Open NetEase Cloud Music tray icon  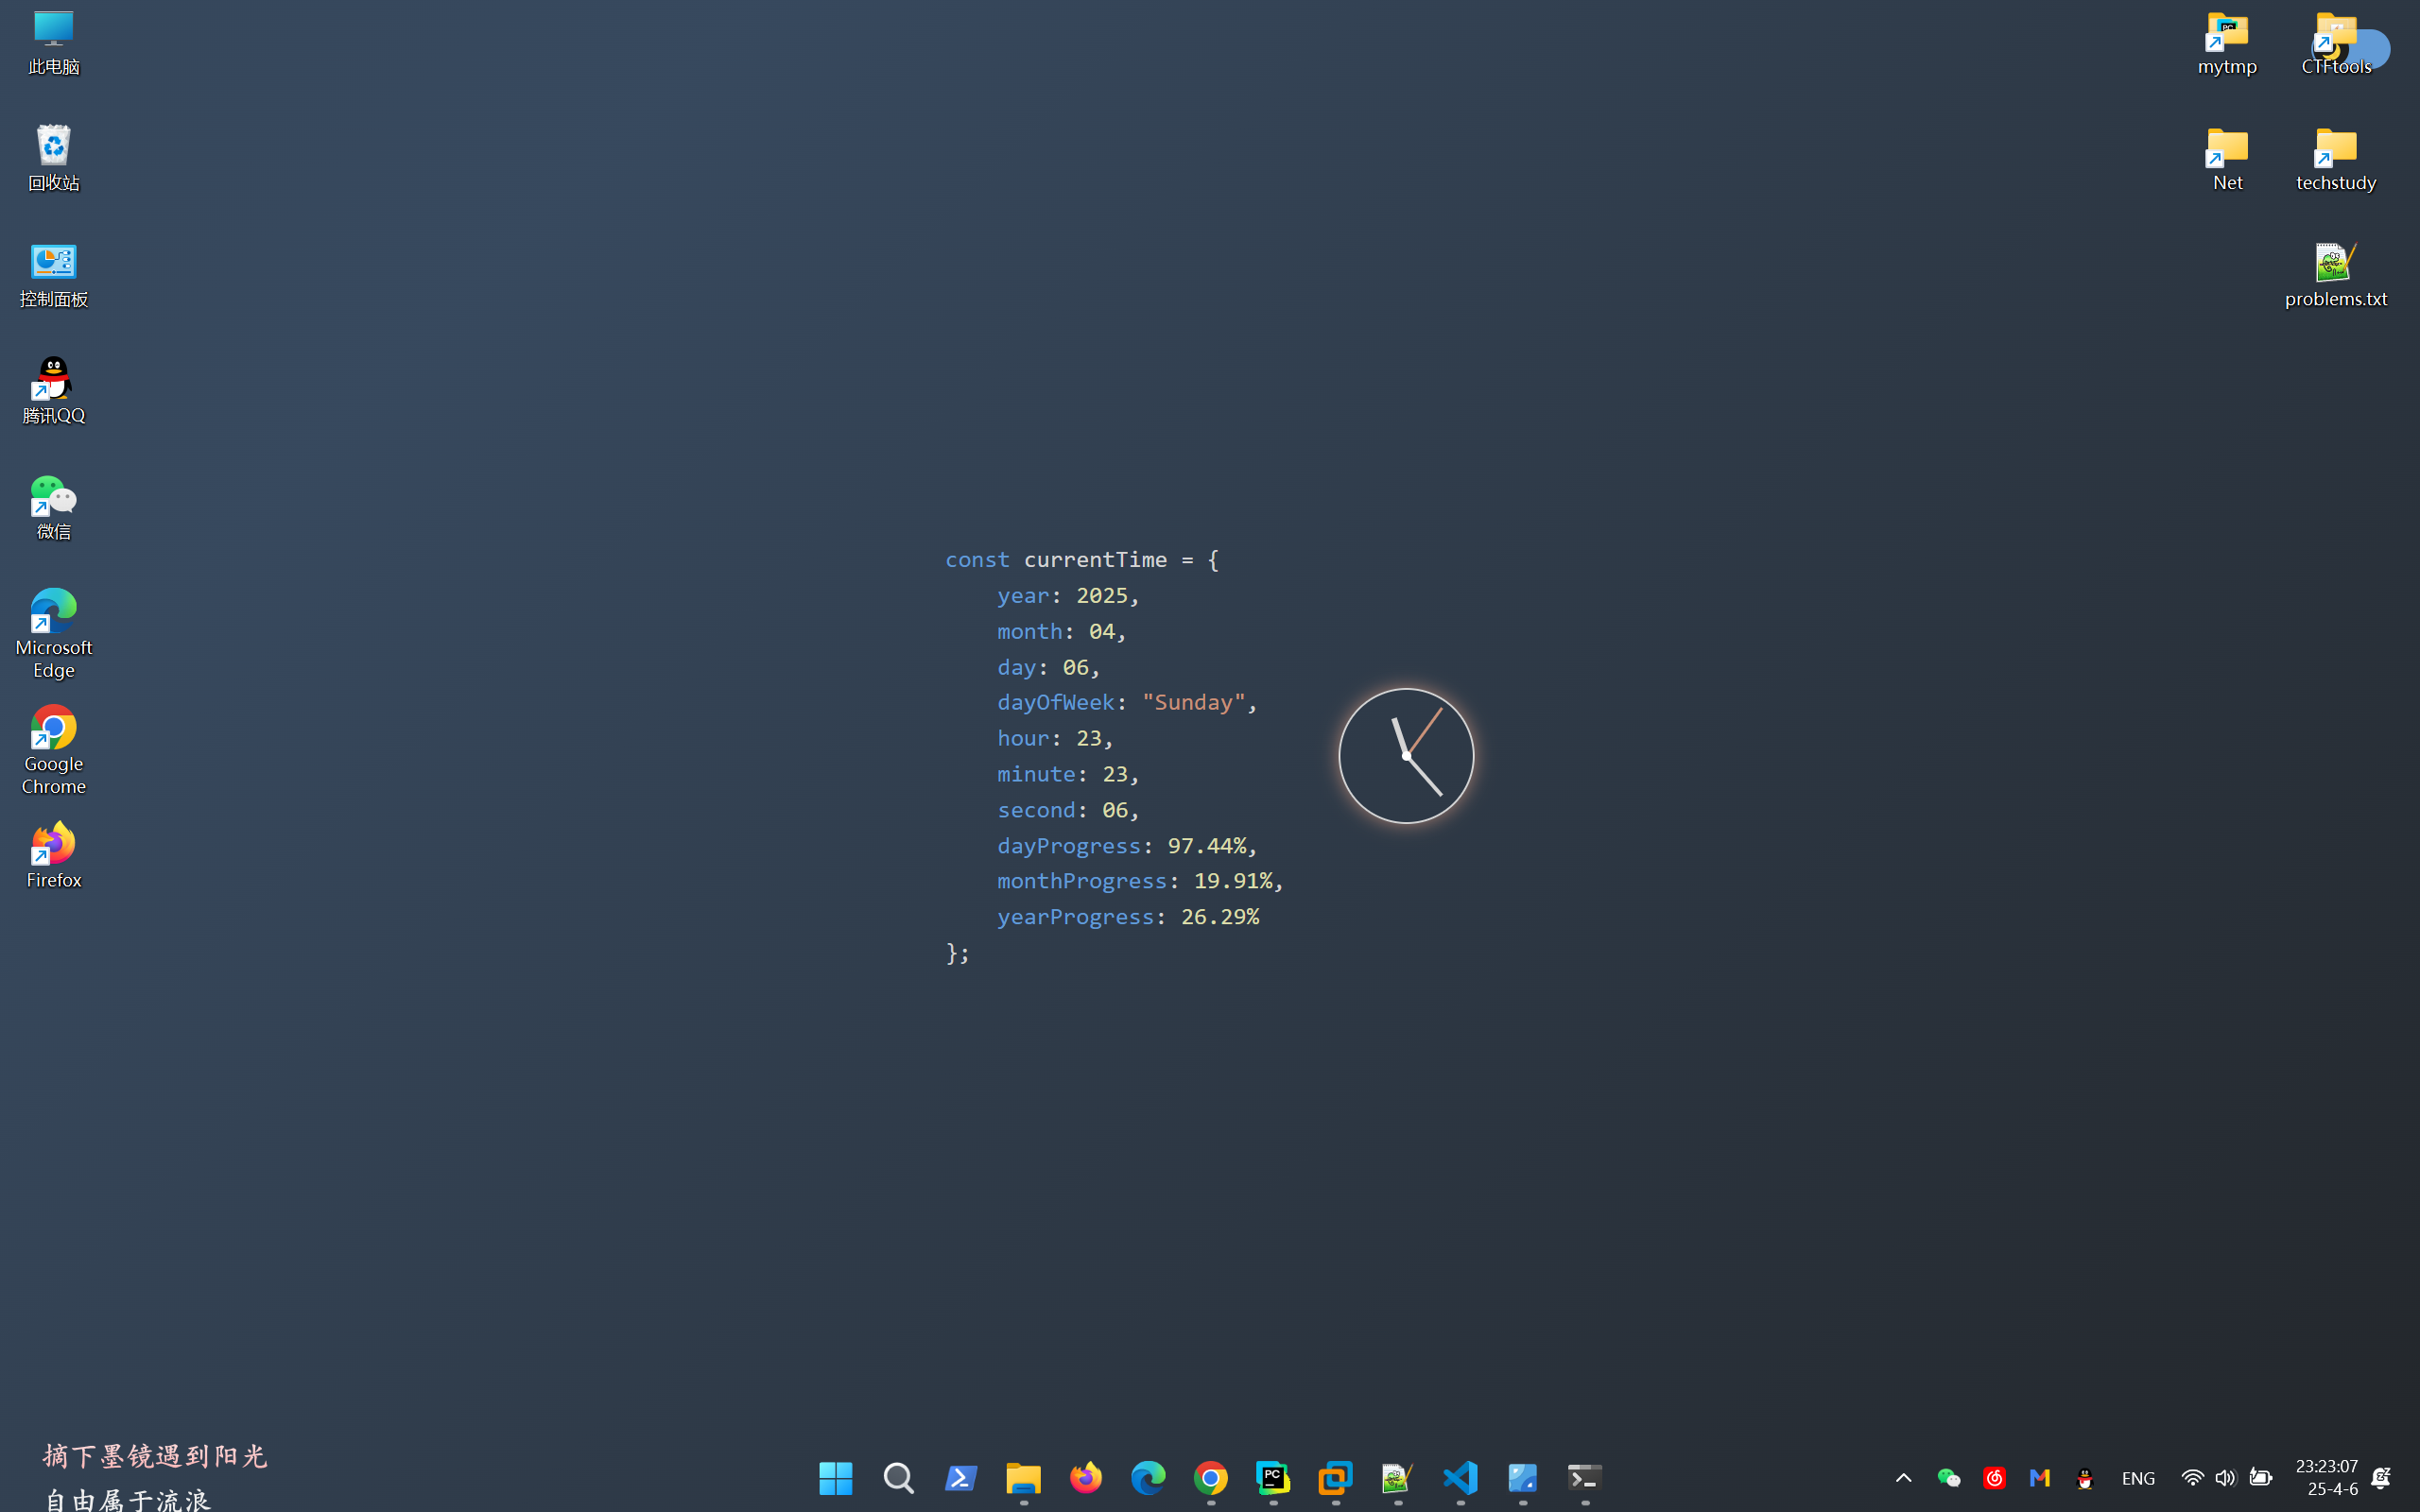pyautogui.click(x=1994, y=1477)
